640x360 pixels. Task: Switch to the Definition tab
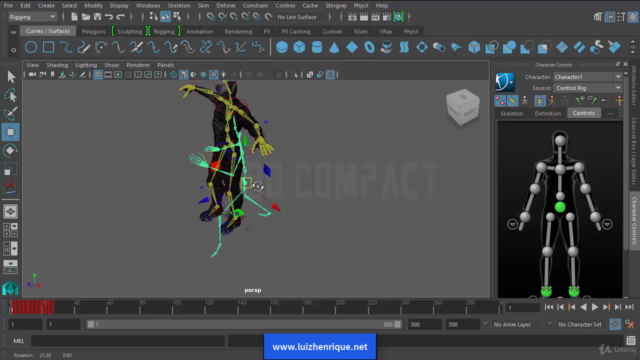pos(548,113)
